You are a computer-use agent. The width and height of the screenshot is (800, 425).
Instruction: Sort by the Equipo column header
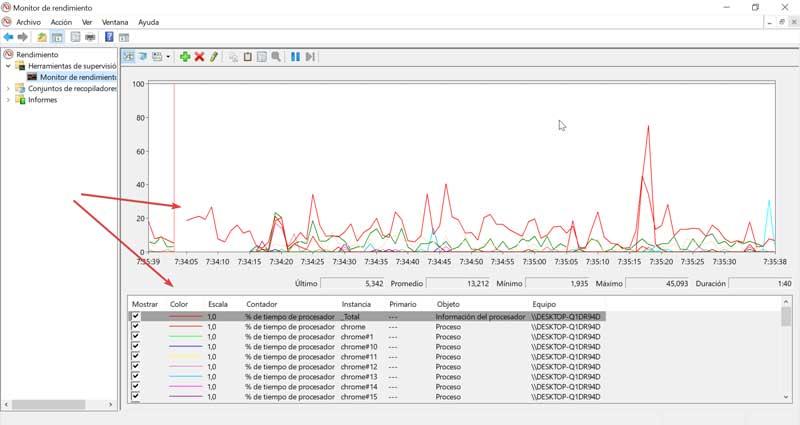point(544,304)
